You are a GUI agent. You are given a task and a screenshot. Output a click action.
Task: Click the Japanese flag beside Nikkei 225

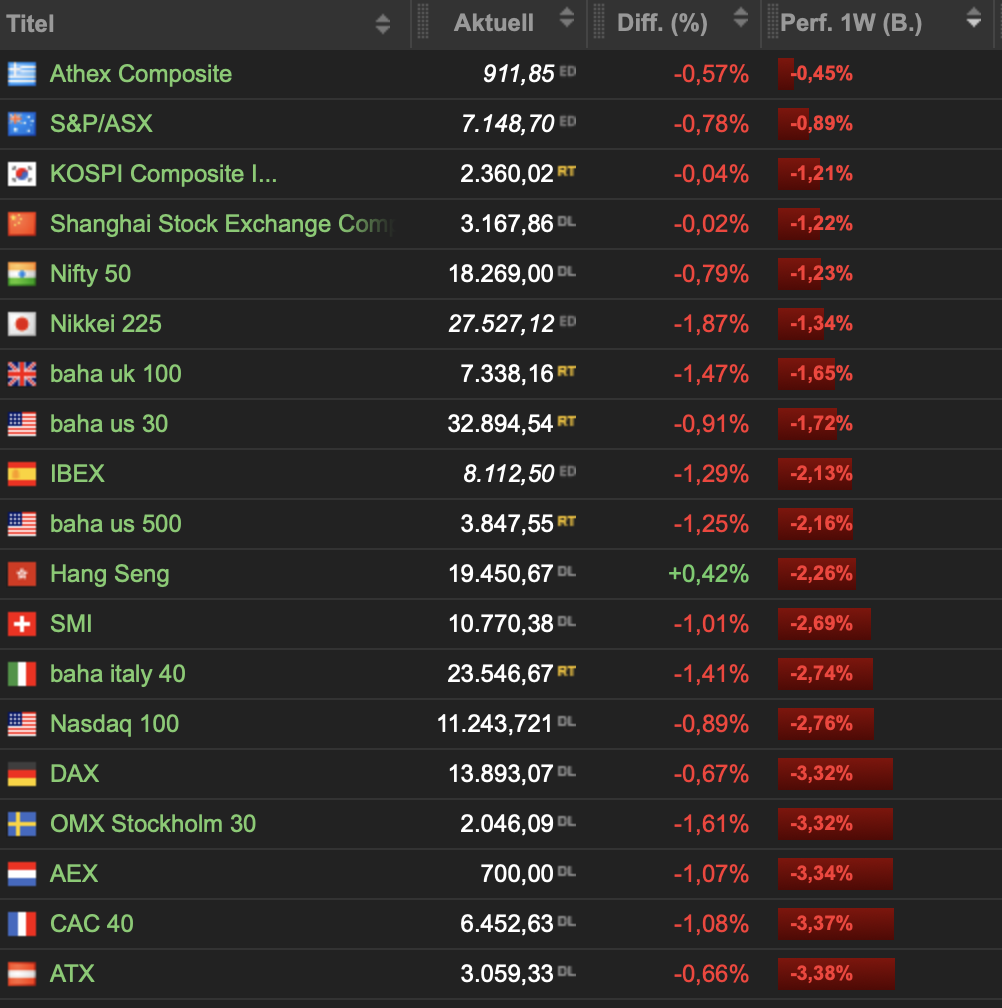pyautogui.click(x=22, y=324)
